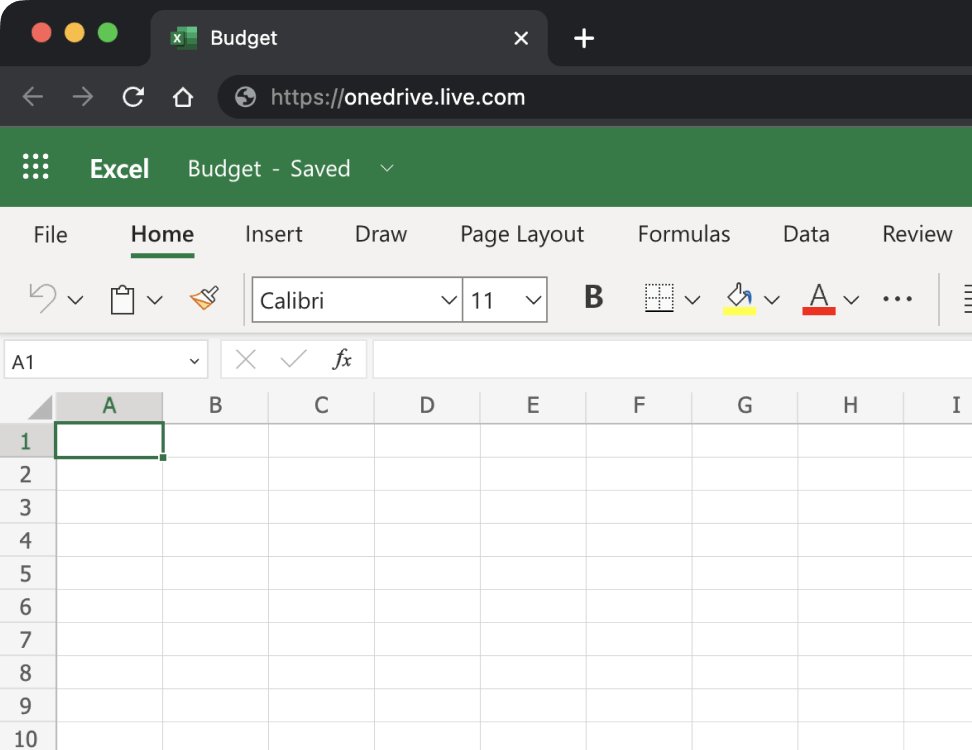Expand the Borders dropdown arrow
972x750 pixels.
coord(692,300)
